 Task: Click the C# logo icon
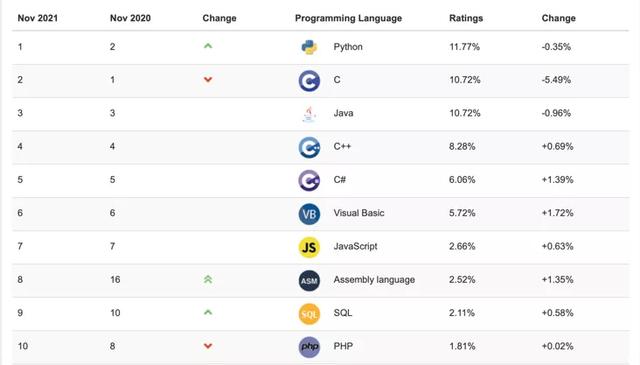pos(309,180)
